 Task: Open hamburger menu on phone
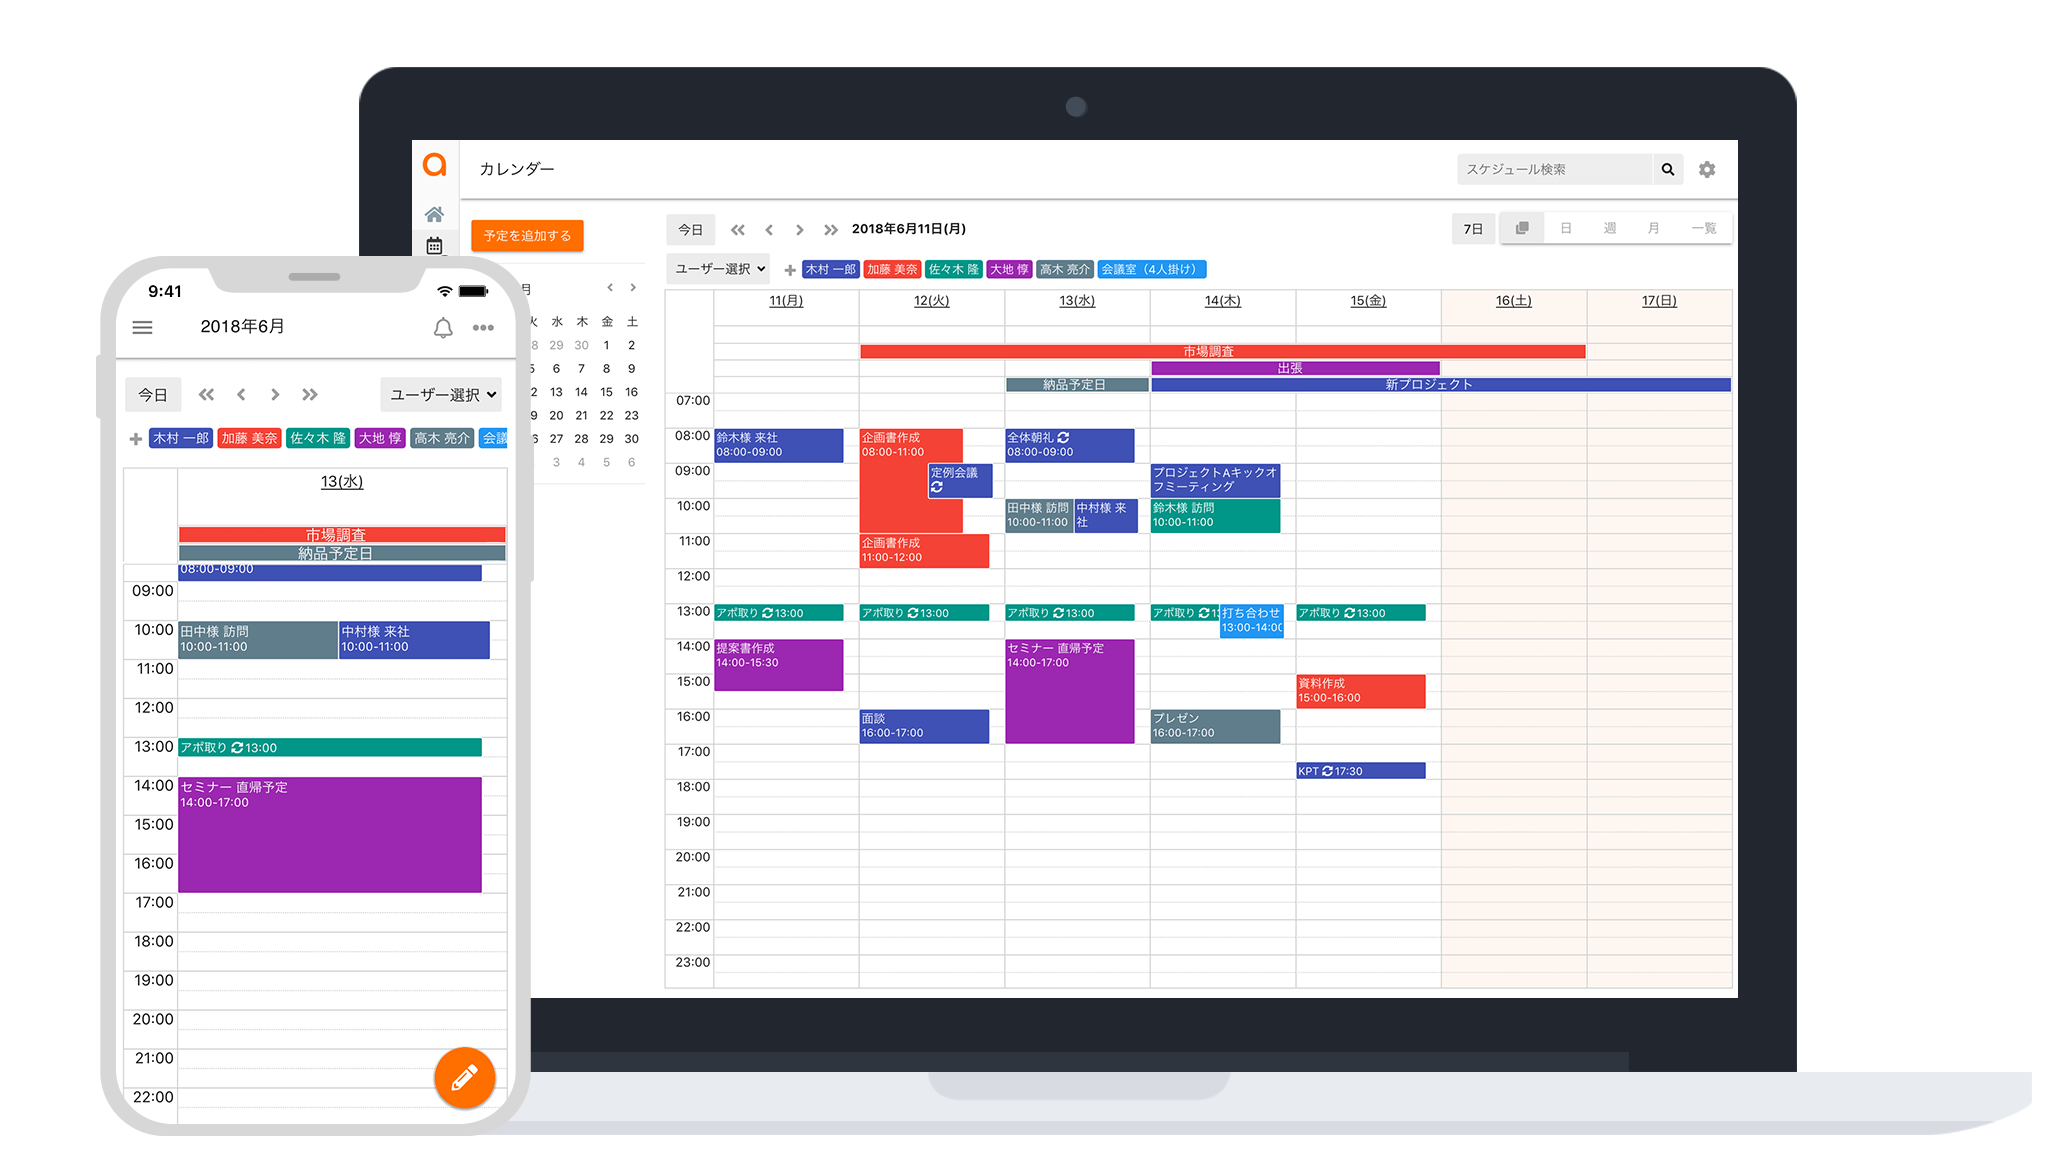(143, 327)
